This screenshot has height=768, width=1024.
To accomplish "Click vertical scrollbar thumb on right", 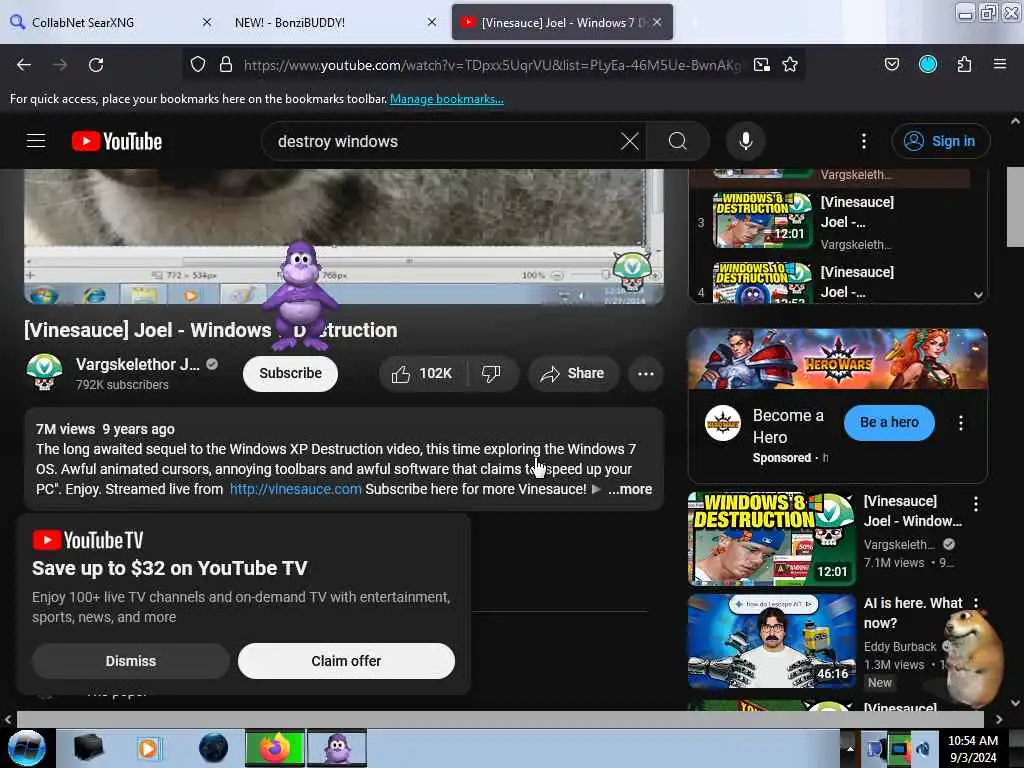I will 1015,208.
